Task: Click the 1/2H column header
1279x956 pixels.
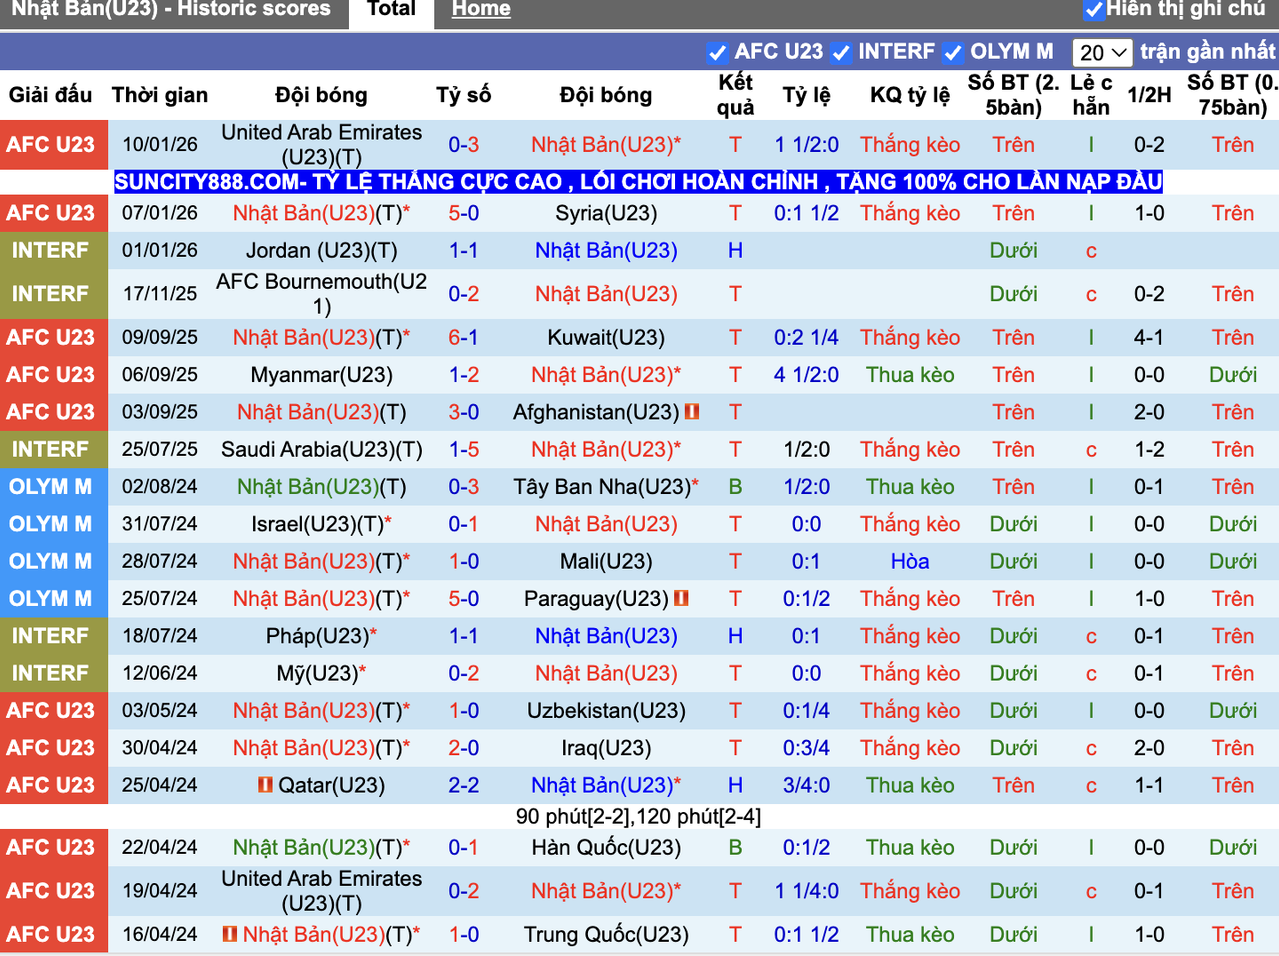Action: pyautogui.click(x=1149, y=95)
